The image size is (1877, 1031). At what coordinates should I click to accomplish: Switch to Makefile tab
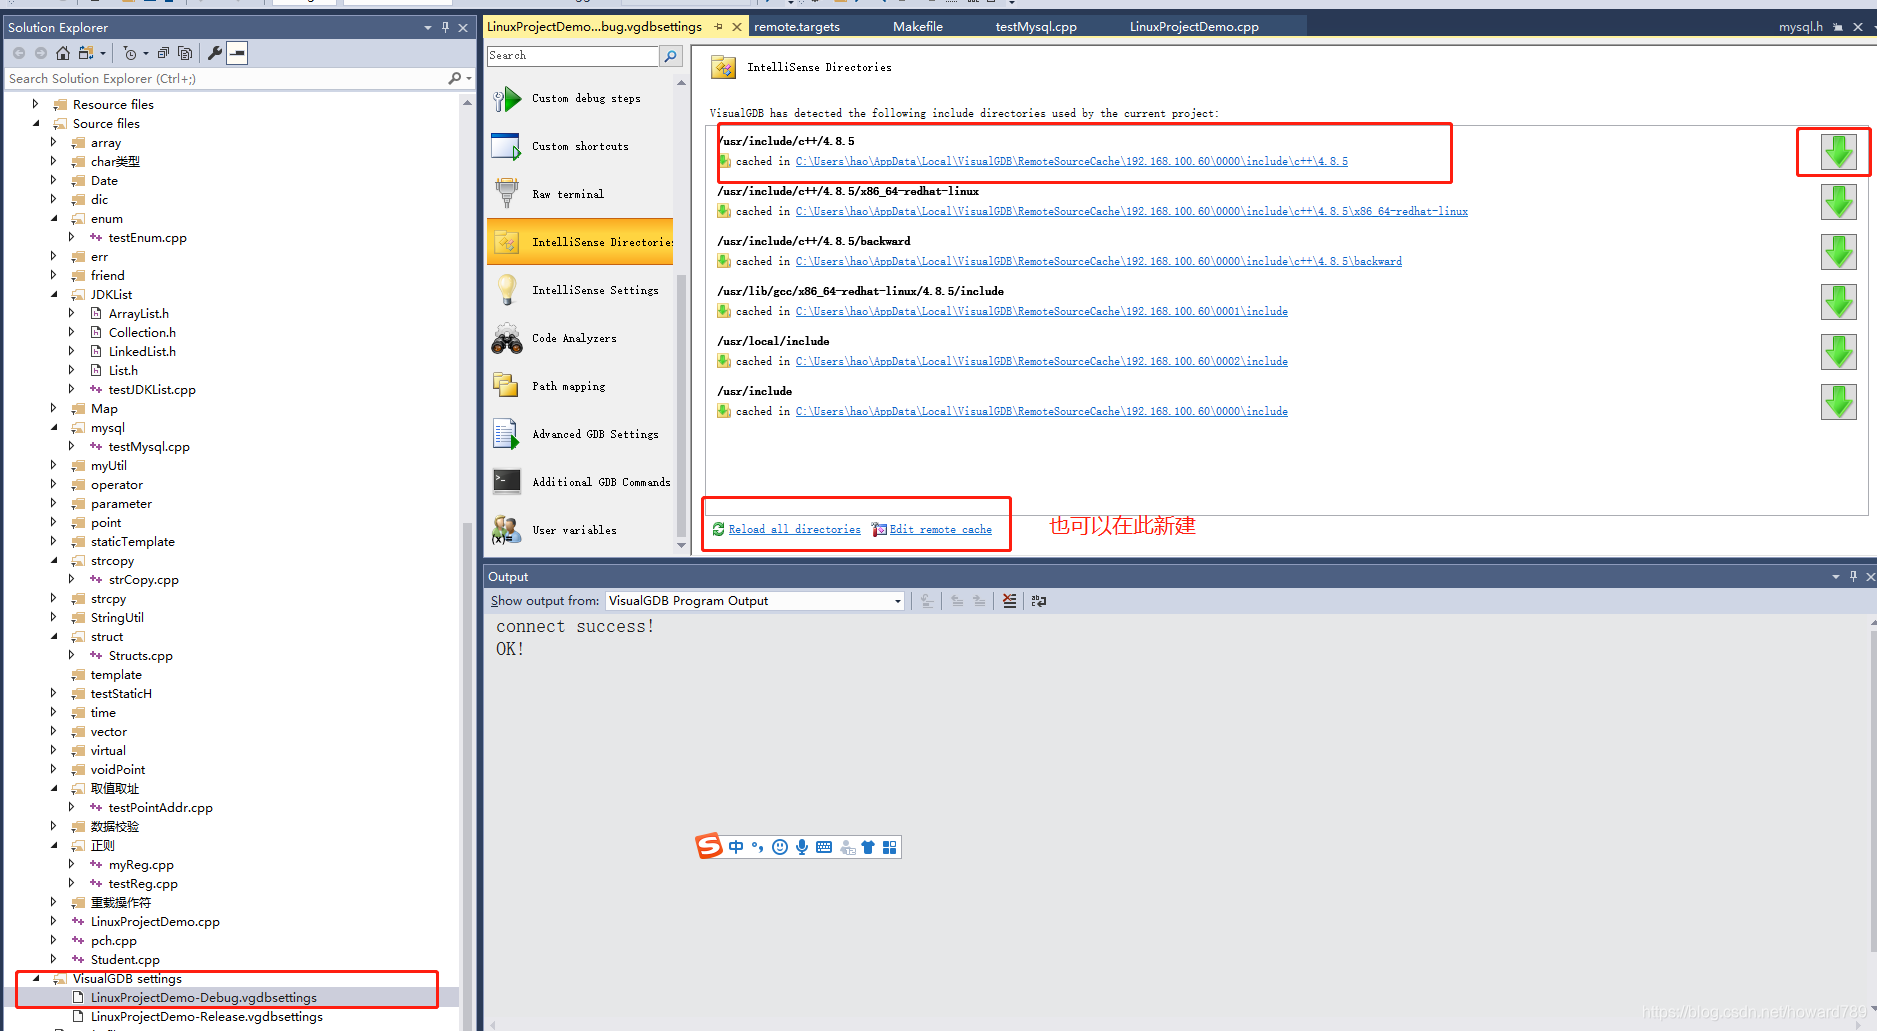pyautogui.click(x=918, y=27)
